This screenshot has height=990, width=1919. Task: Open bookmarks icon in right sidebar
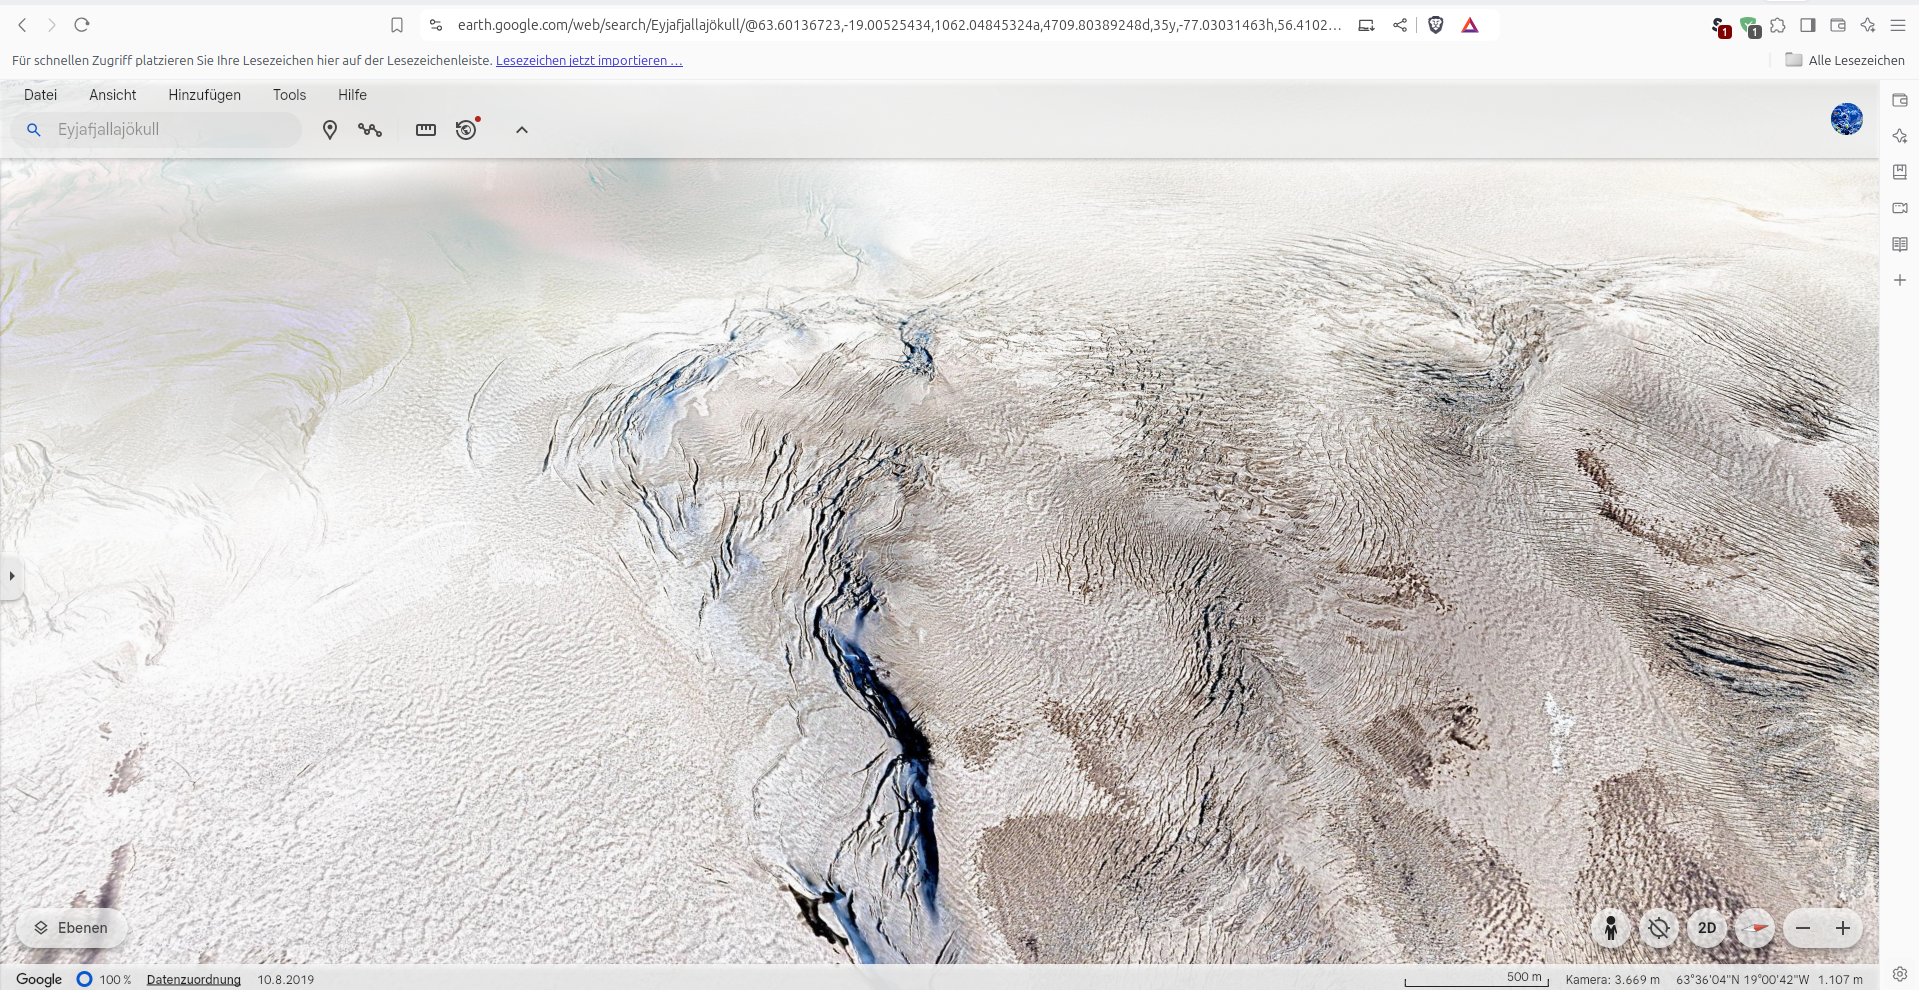pos(1900,172)
